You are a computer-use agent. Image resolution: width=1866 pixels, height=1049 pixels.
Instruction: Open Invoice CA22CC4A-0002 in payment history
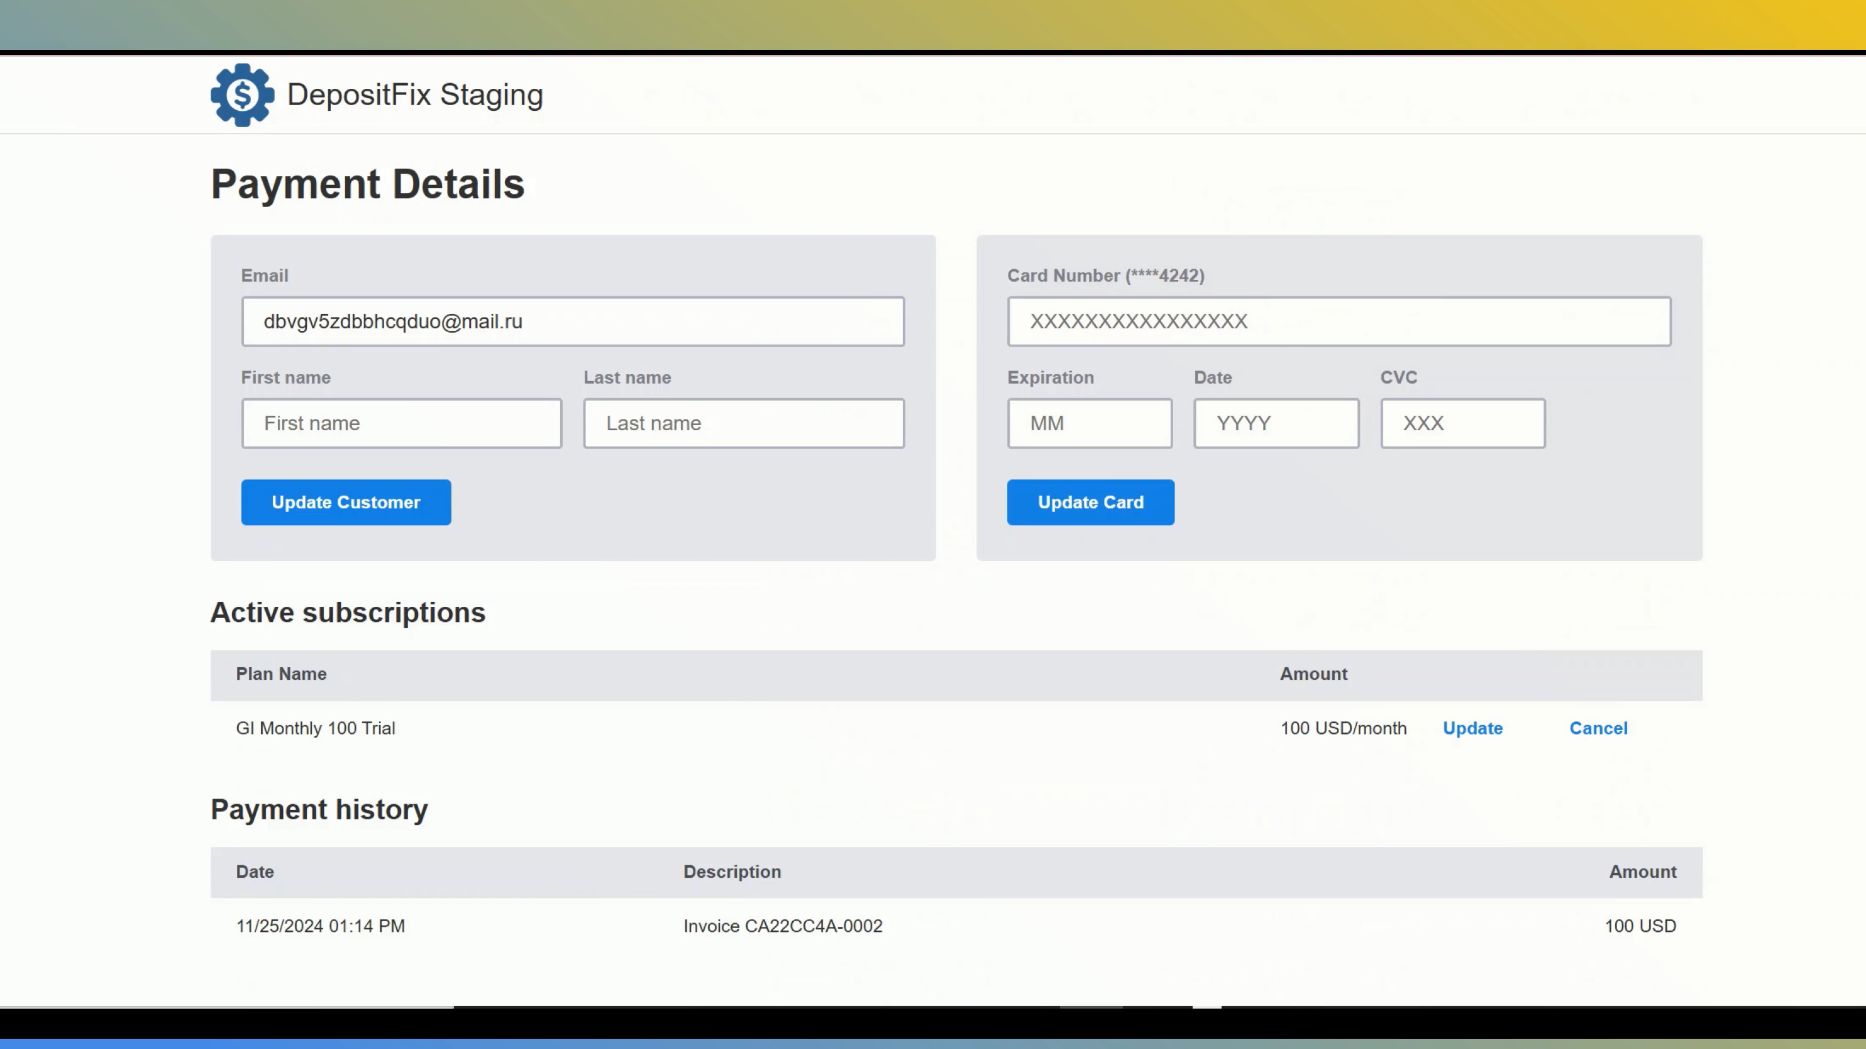click(x=782, y=927)
